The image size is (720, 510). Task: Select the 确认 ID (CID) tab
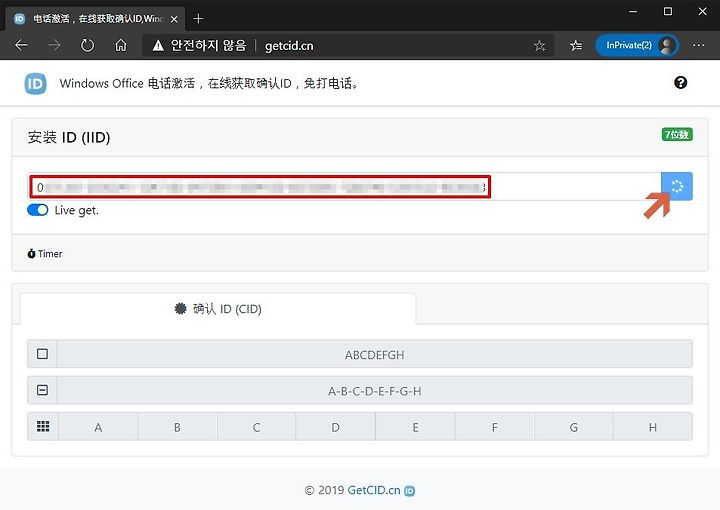point(218,309)
